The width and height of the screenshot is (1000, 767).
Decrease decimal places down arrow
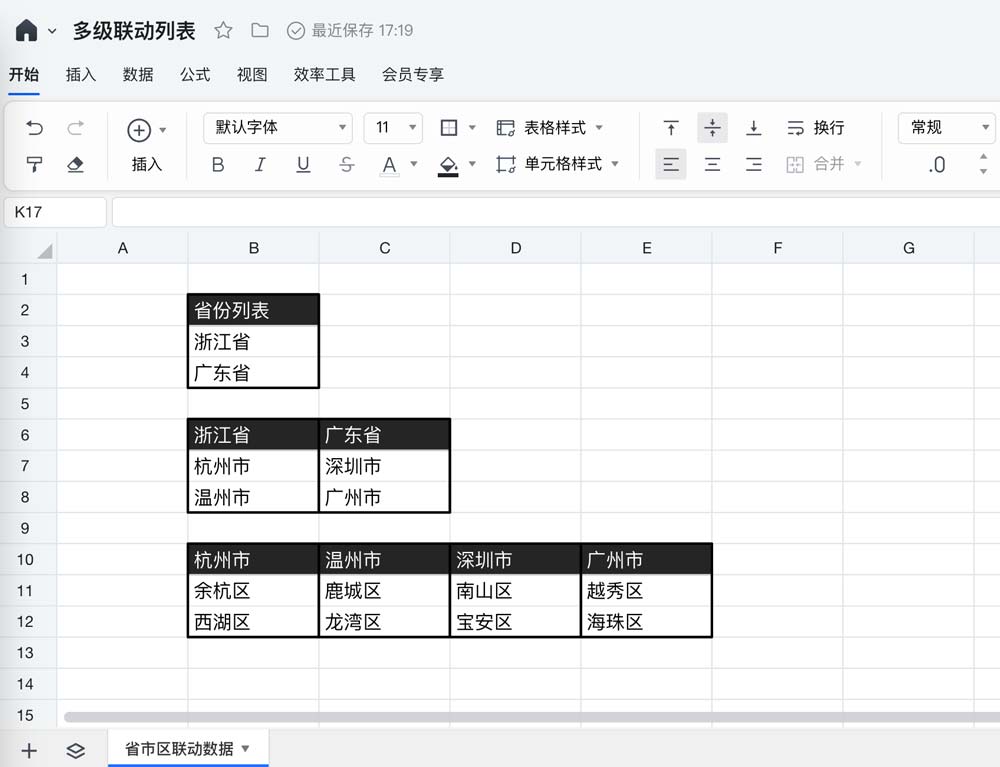point(984,172)
